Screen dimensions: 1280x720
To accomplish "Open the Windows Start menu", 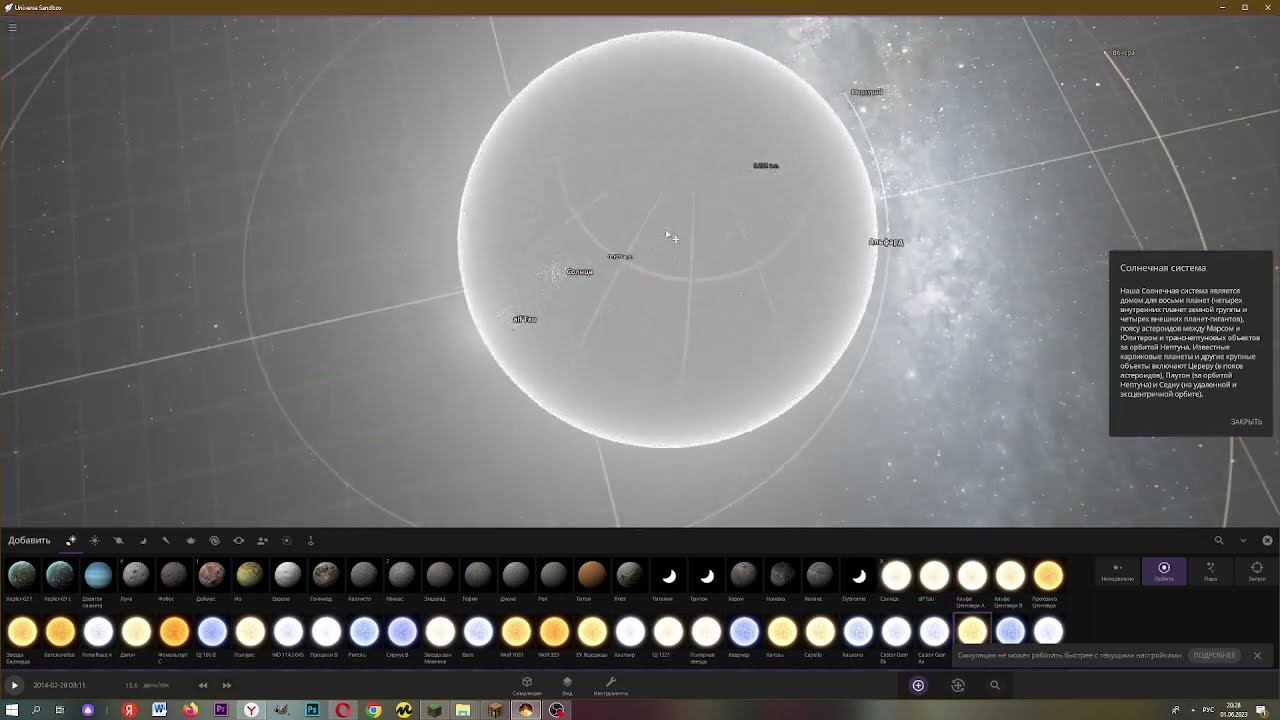I will point(12,710).
